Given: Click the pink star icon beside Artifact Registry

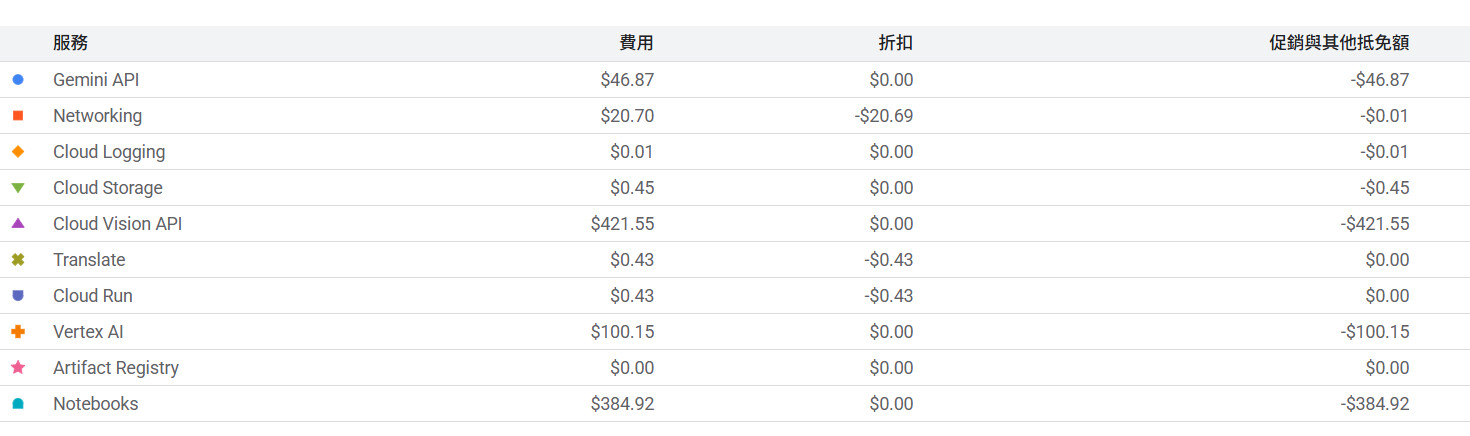Looking at the screenshot, I should point(18,368).
